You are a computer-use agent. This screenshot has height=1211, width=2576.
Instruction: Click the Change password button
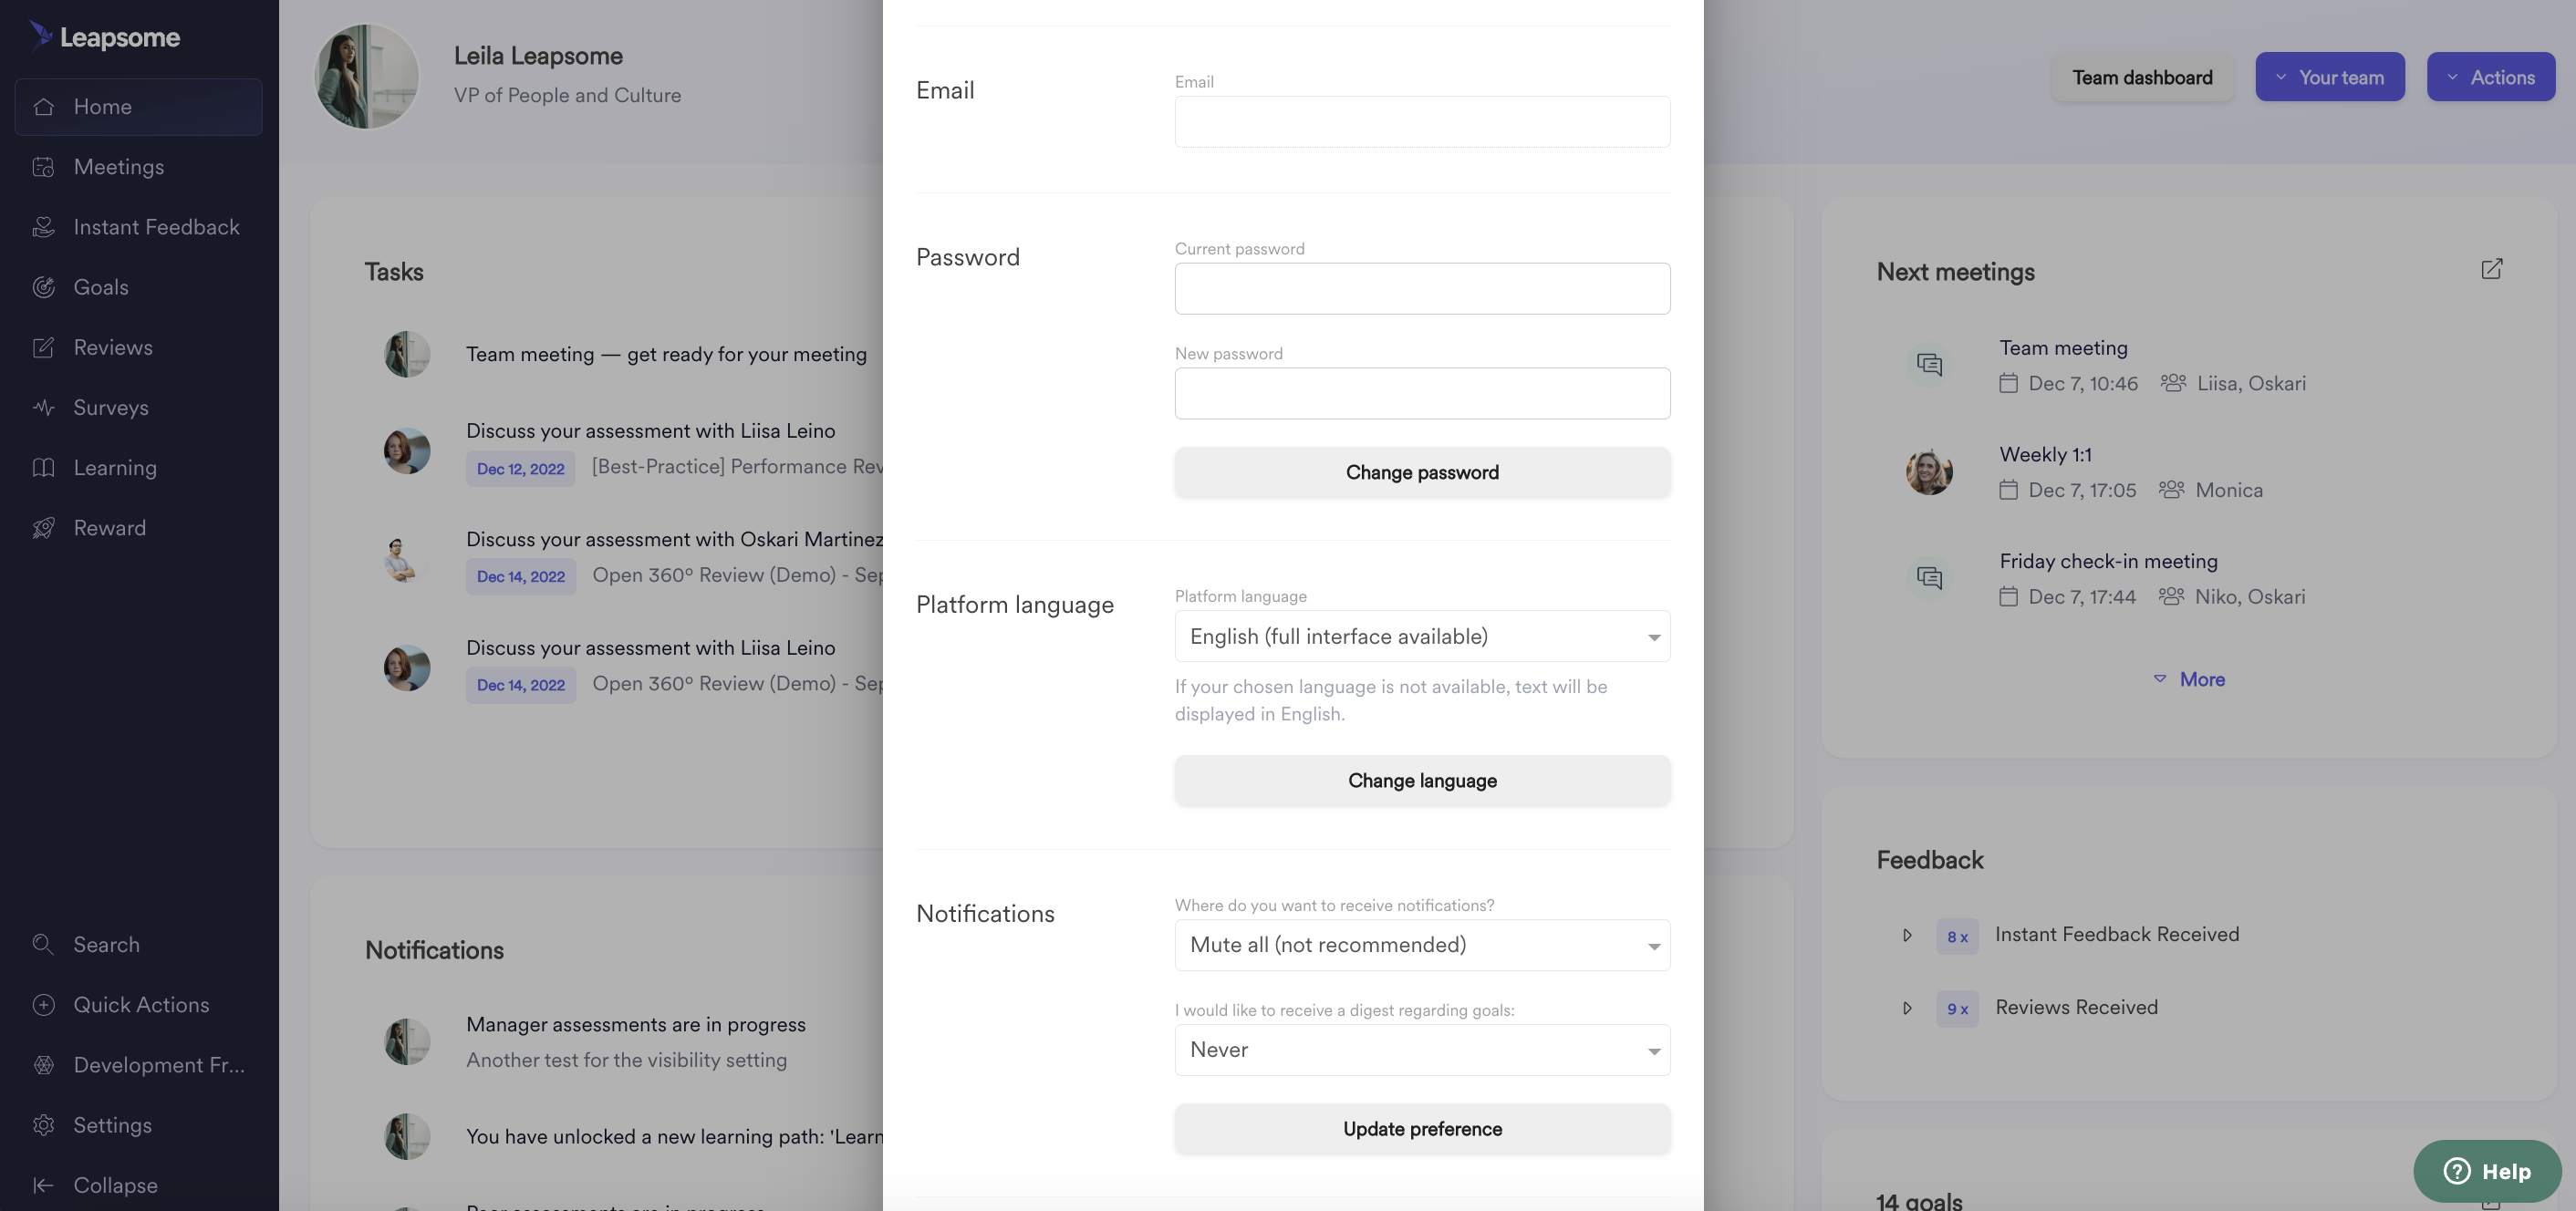click(x=1422, y=472)
